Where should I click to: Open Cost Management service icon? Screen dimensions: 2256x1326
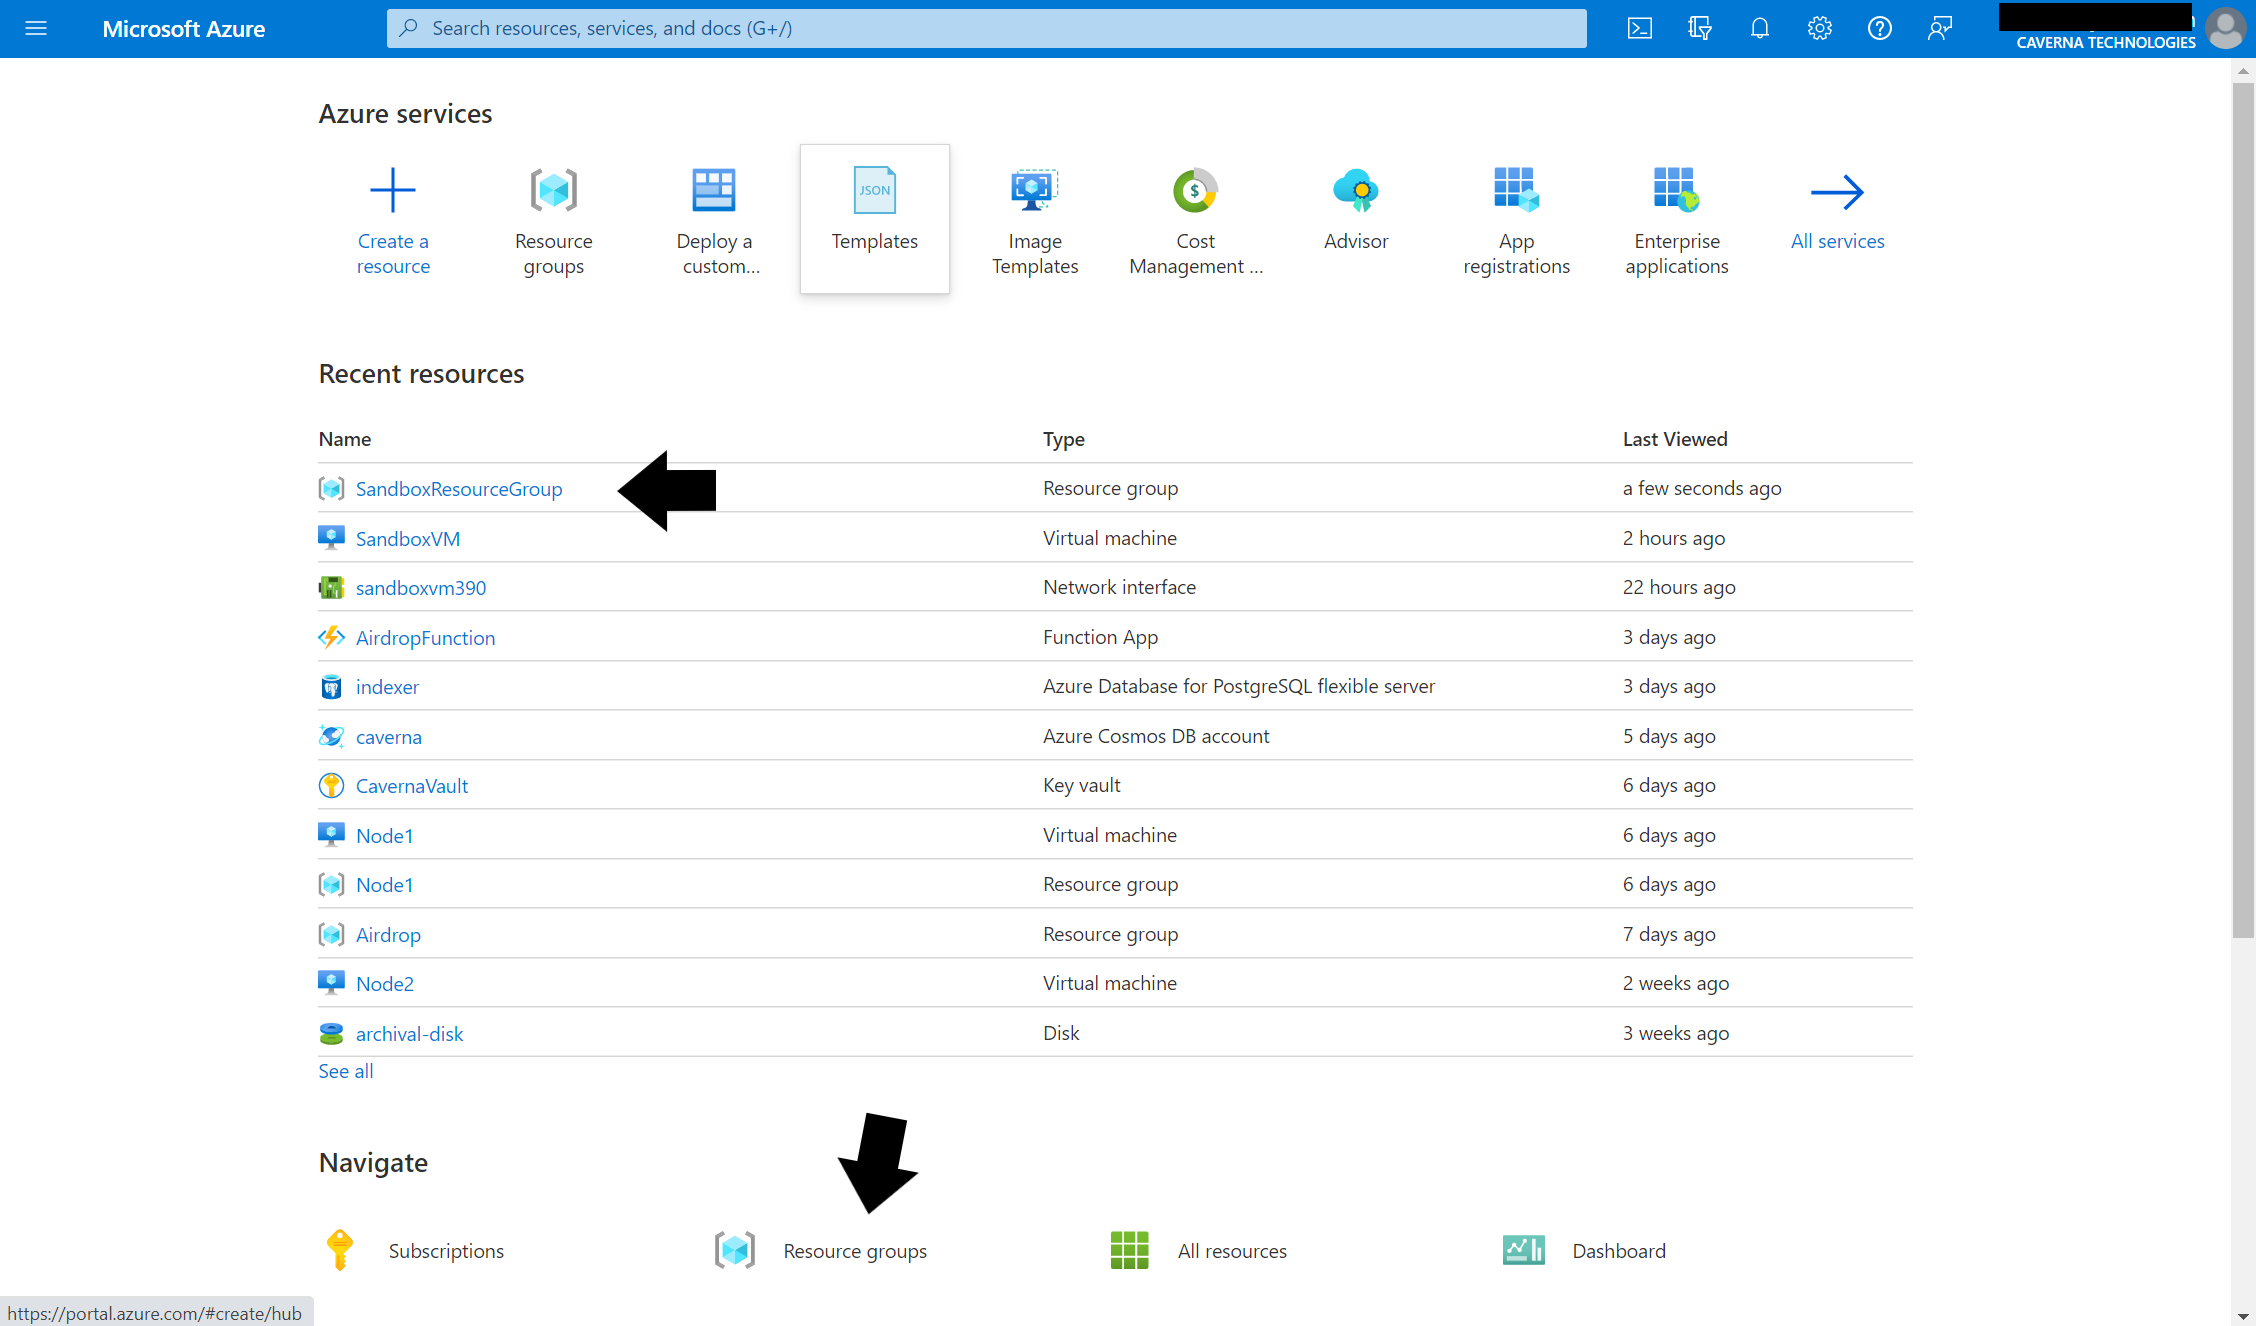click(1195, 191)
